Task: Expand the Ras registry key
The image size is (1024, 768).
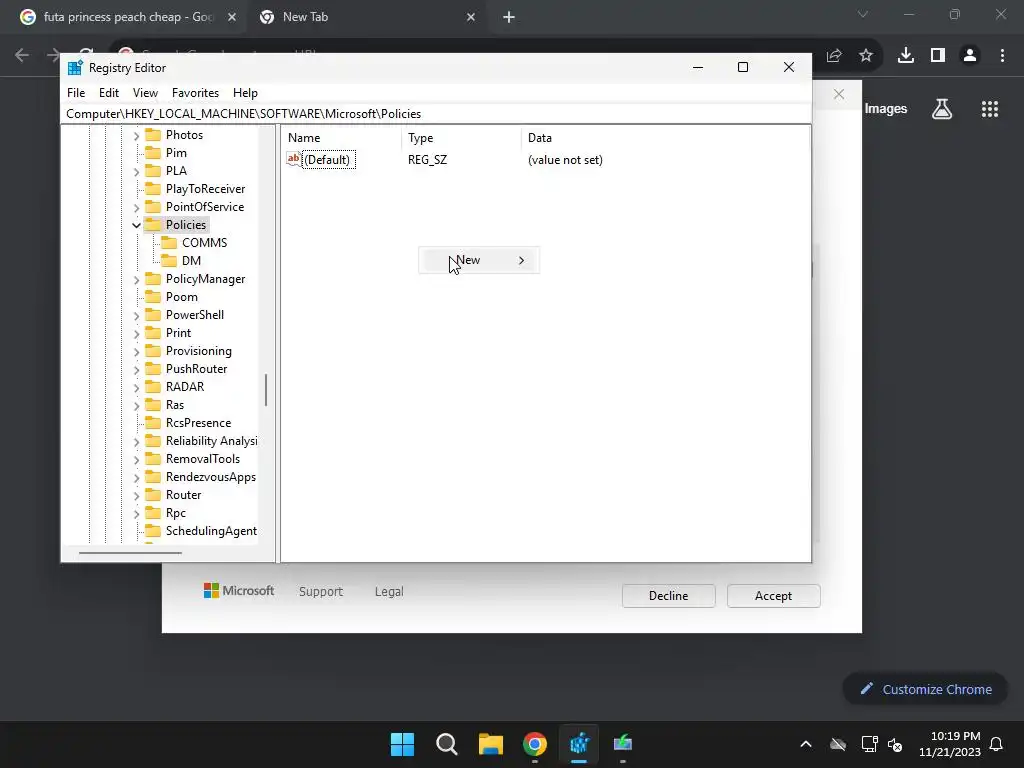Action: [136, 406]
